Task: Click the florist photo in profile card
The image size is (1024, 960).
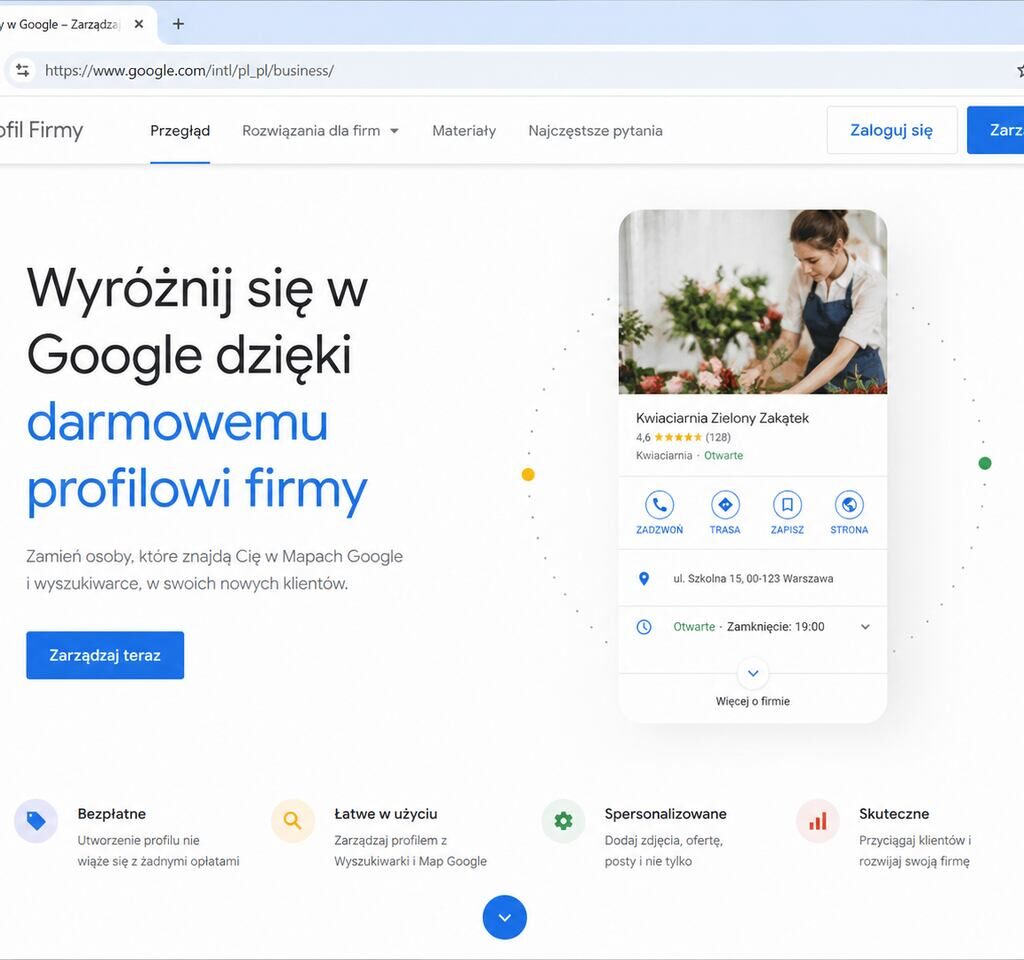Action: pyautogui.click(x=753, y=302)
